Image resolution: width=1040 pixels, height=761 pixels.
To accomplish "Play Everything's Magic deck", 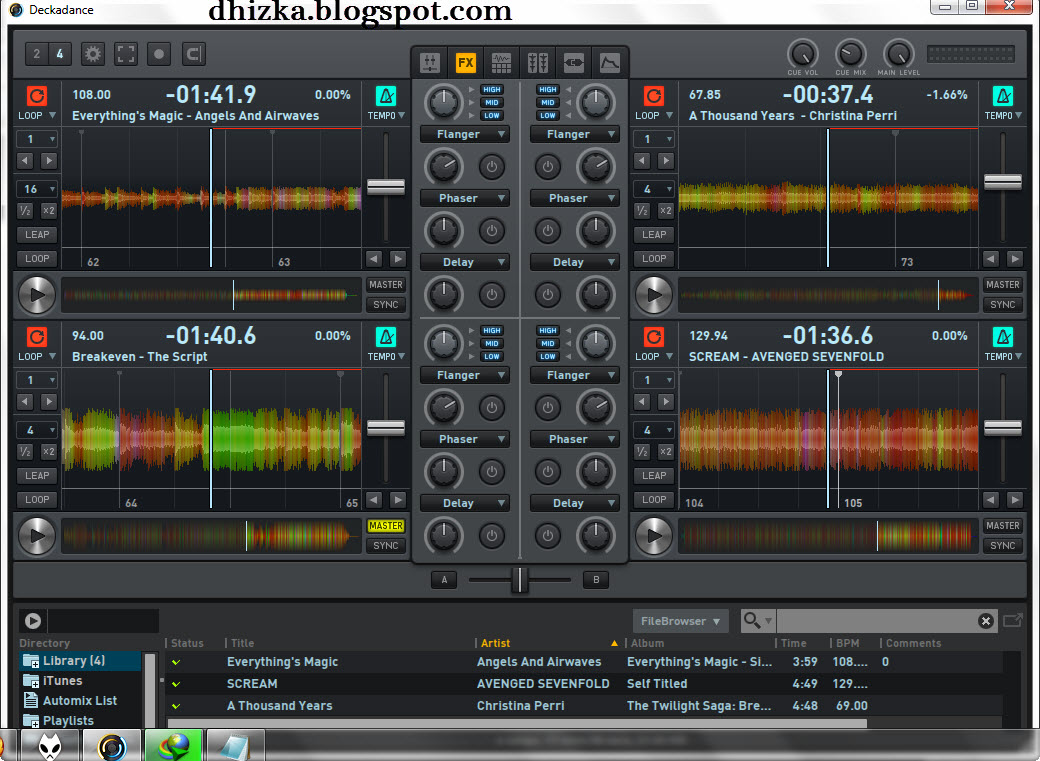I will (36, 295).
